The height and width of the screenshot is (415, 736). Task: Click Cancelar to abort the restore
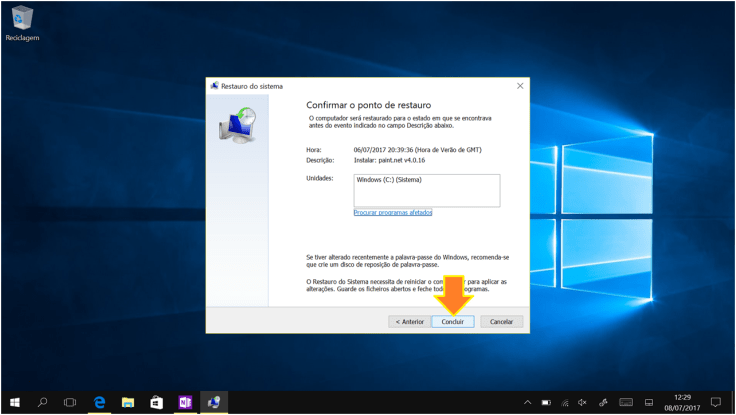coord(501,322)
